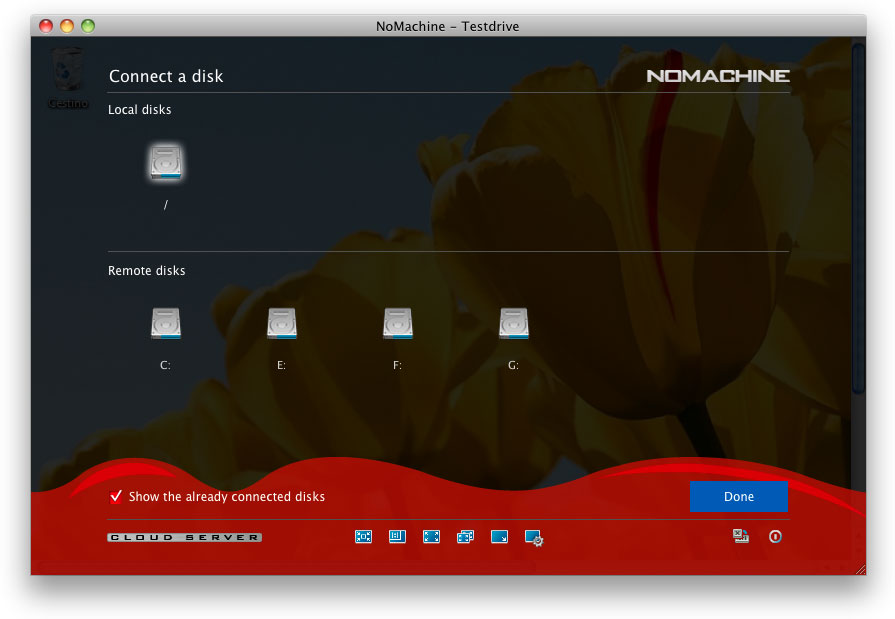Click the Cloud Server label
895x619 pixels.
(x=185, y=538)
